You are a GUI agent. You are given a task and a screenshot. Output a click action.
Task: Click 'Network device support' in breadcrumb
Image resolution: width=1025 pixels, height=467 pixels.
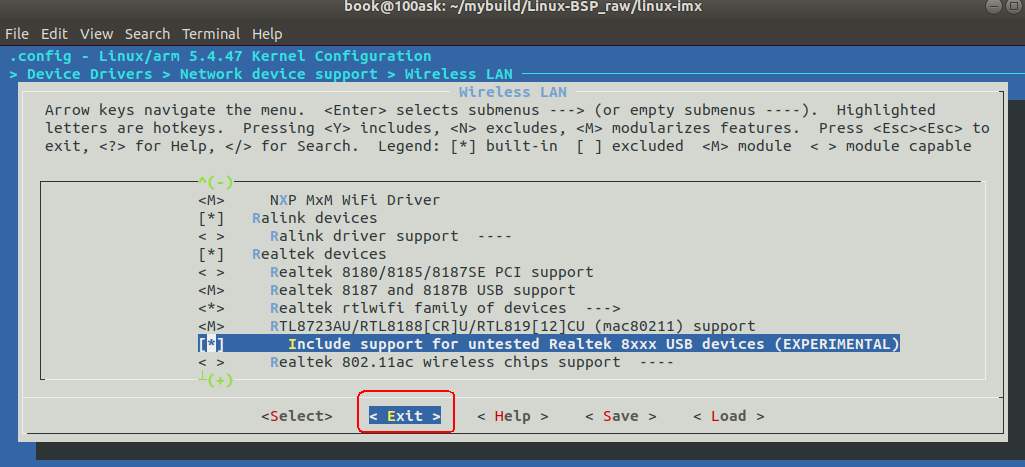278,74
